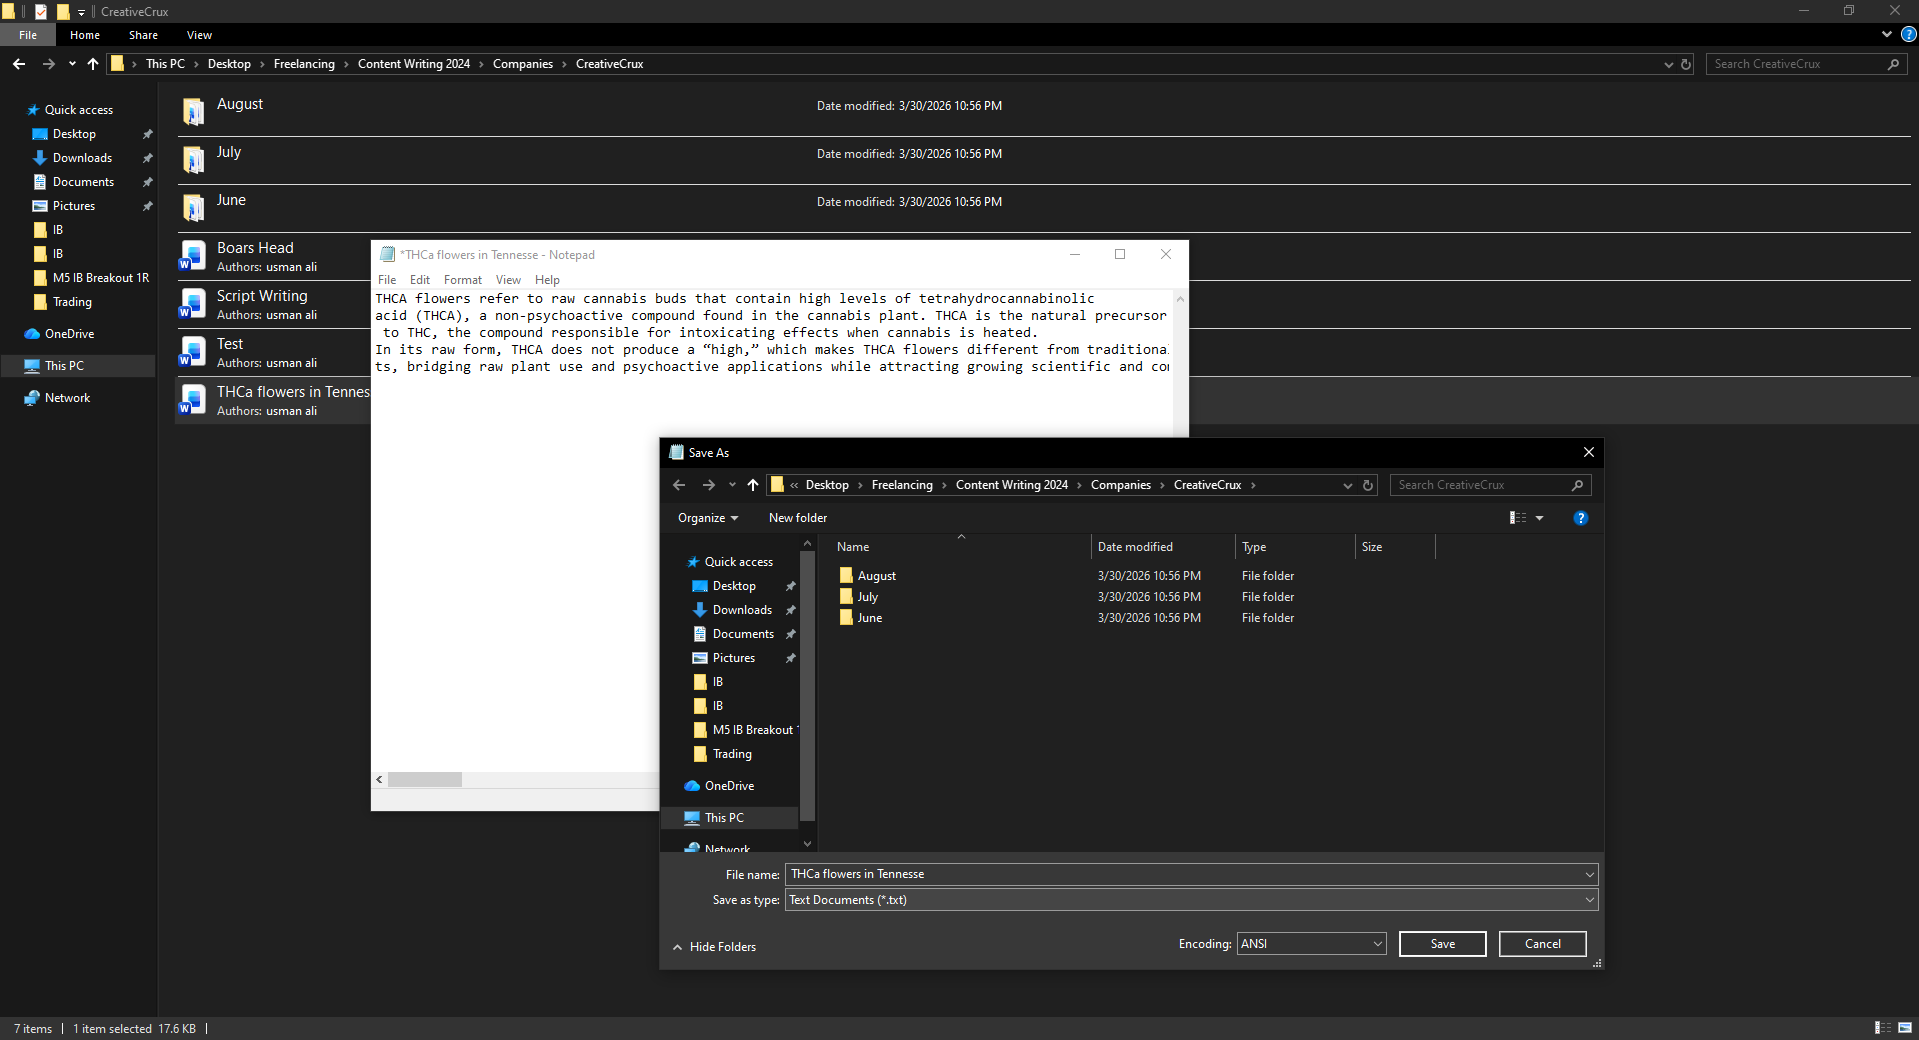The height and width of the screenshot is (1040, 1919).
Task: Open Save as type combo box
Action: pos(1191,900)
